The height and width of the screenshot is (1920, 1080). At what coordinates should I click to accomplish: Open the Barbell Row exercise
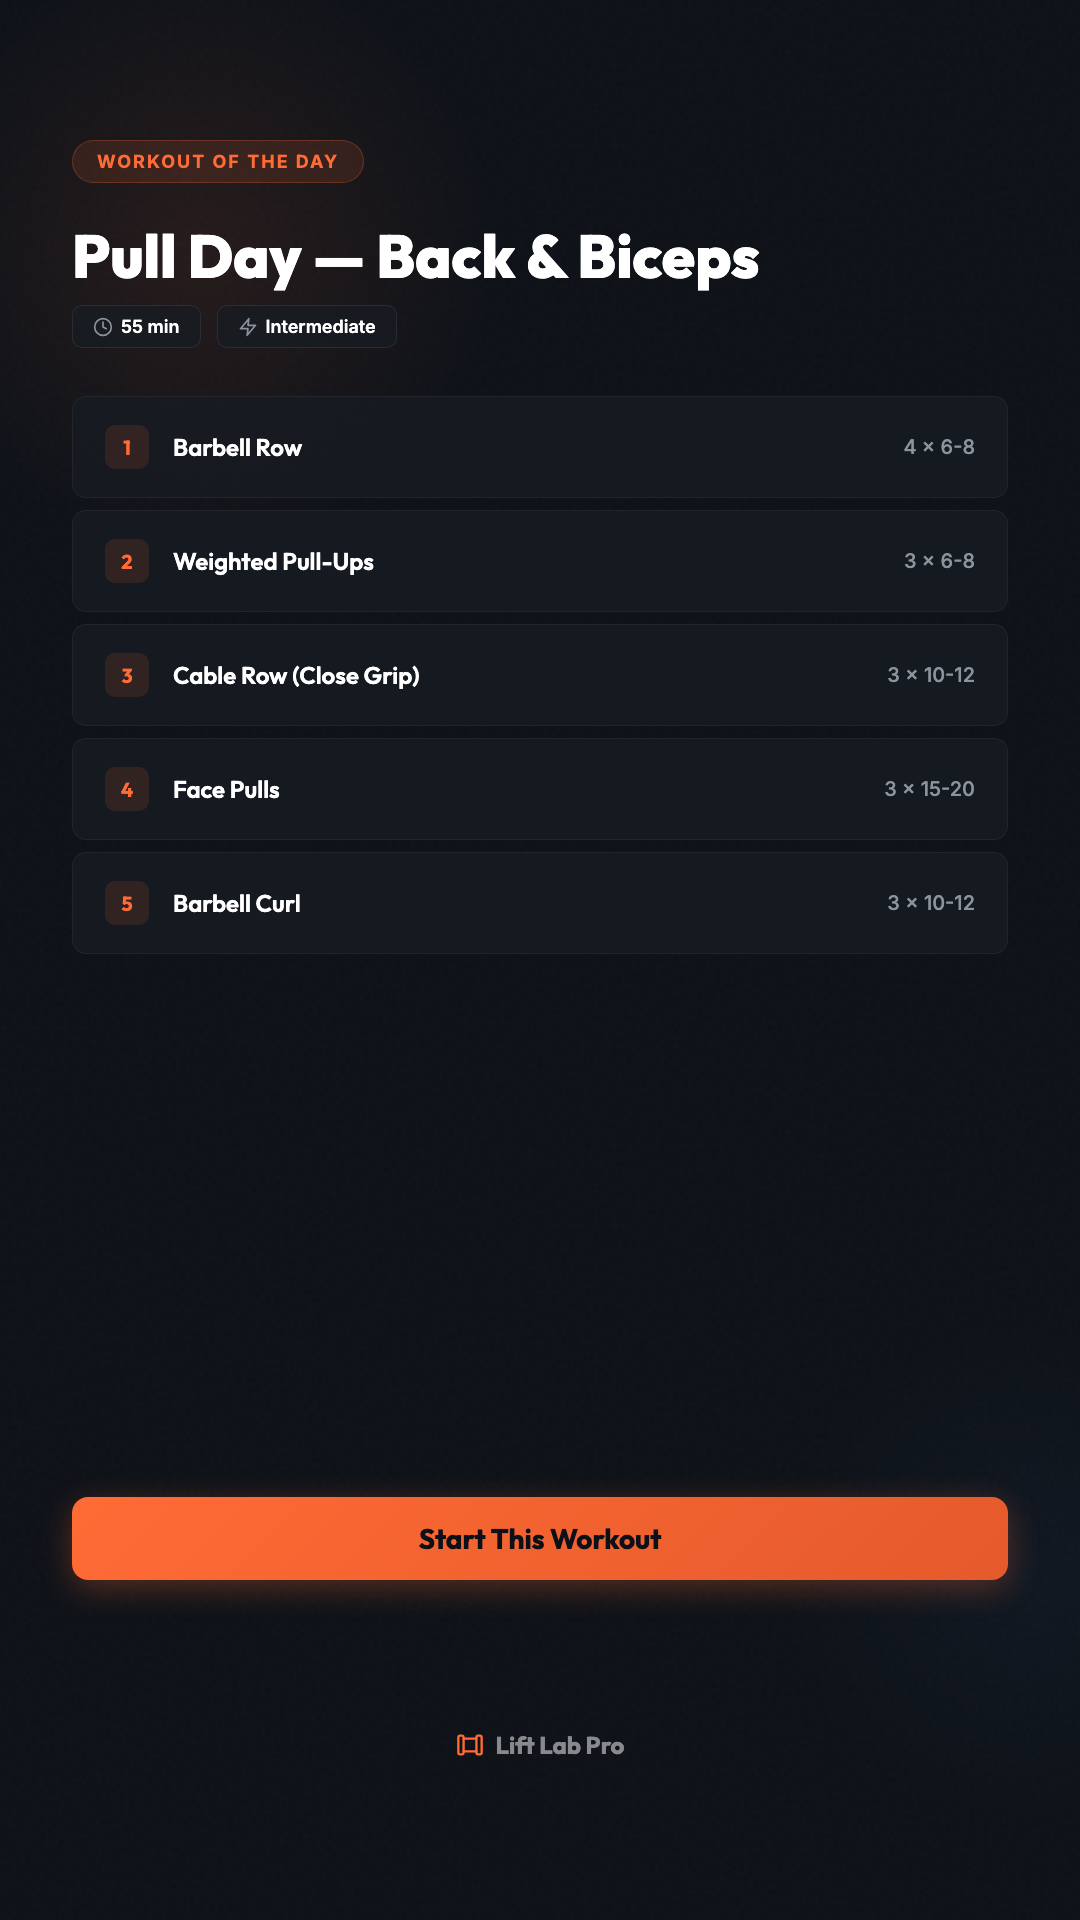pos(237,448)
